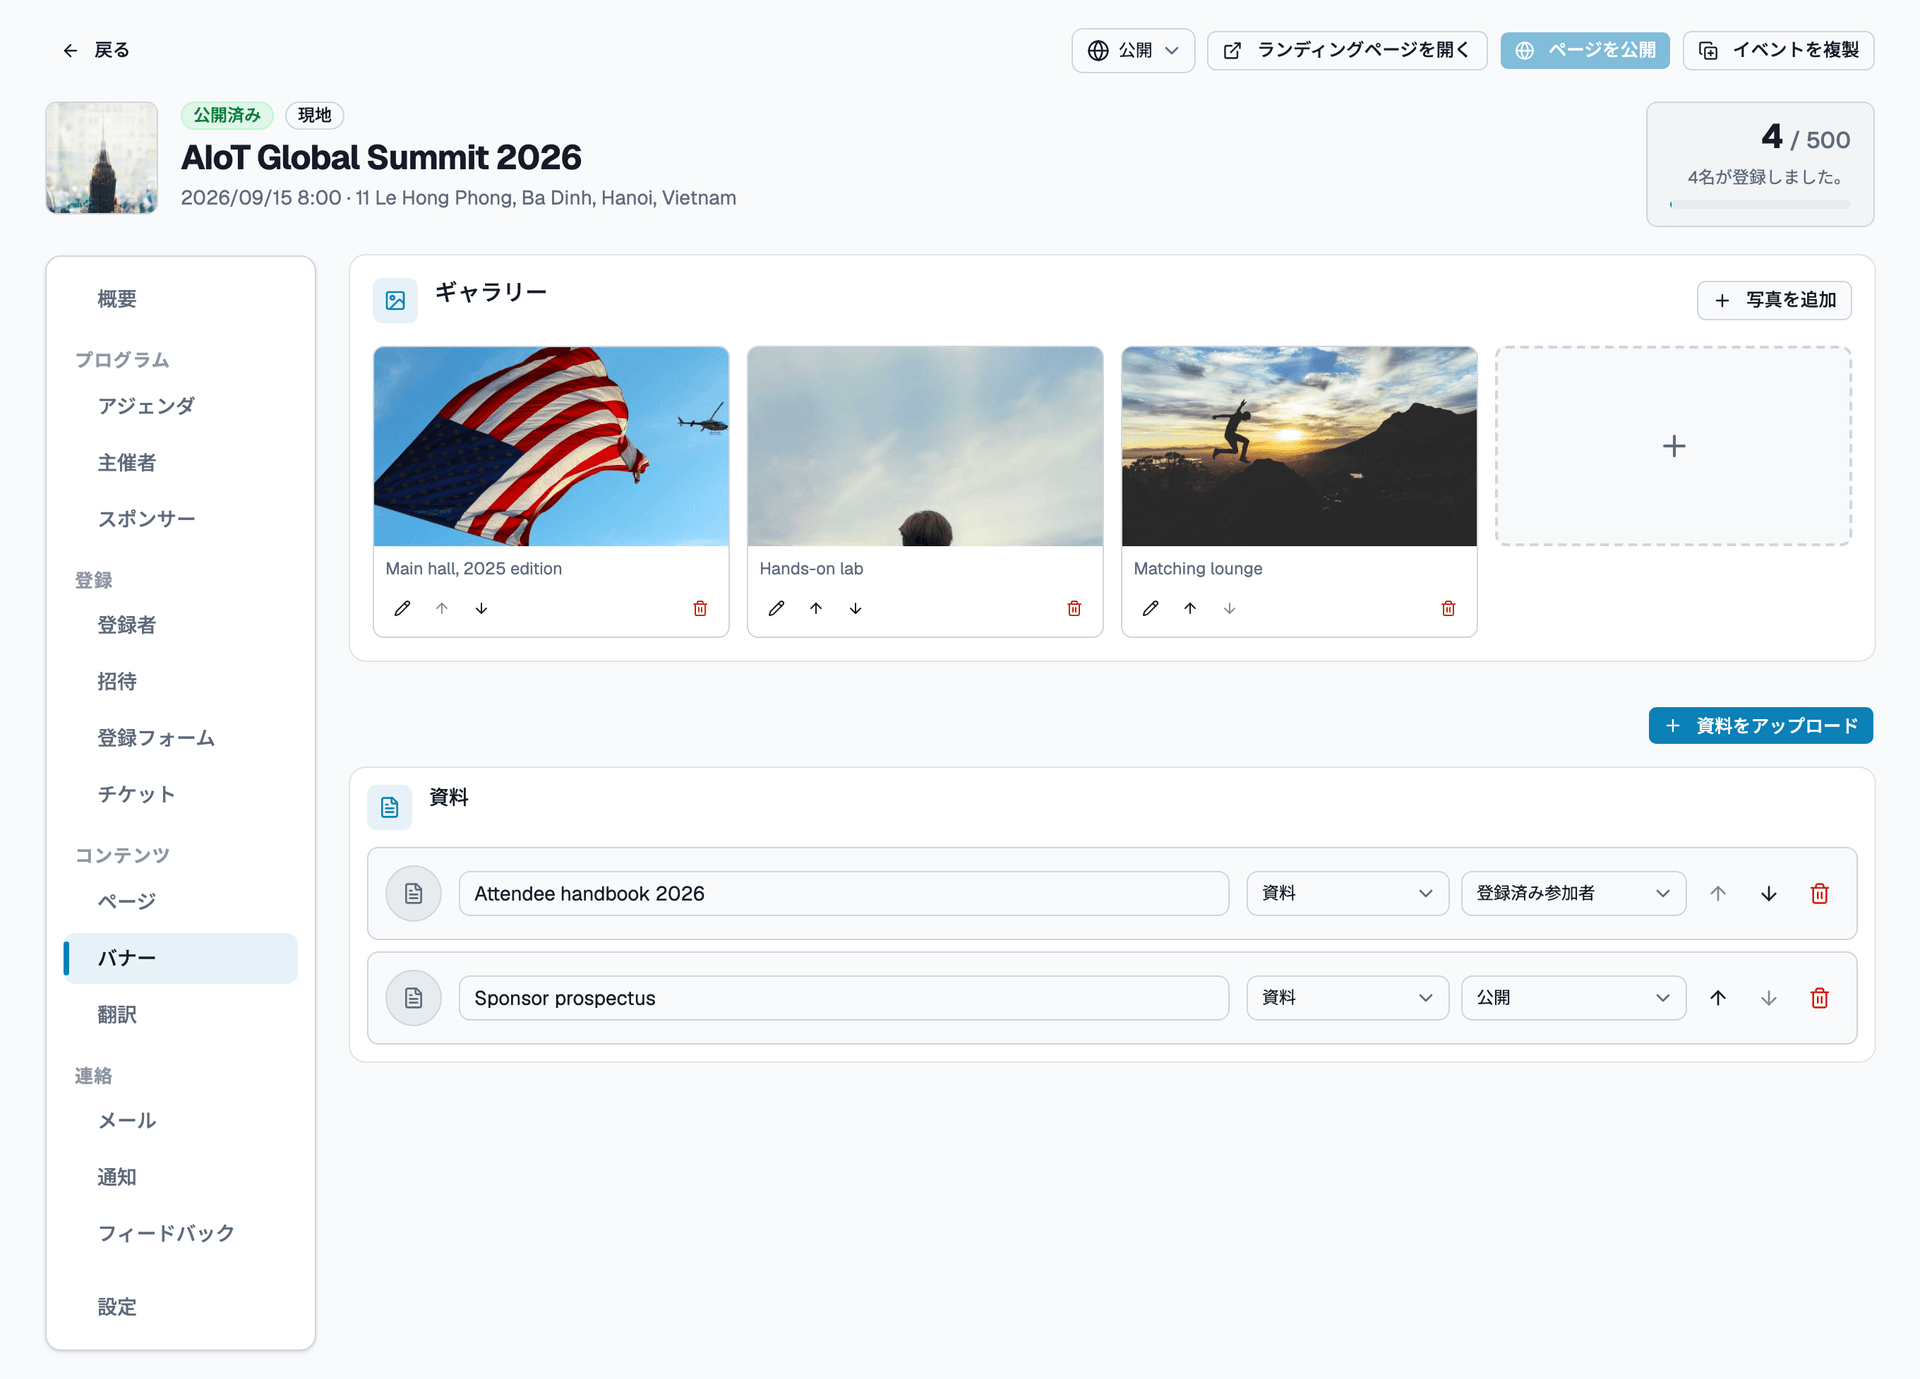The width and height of the screenshot is (1920, 1379).
Task: Open the American flag gallery photo
Action: point(551,446)
